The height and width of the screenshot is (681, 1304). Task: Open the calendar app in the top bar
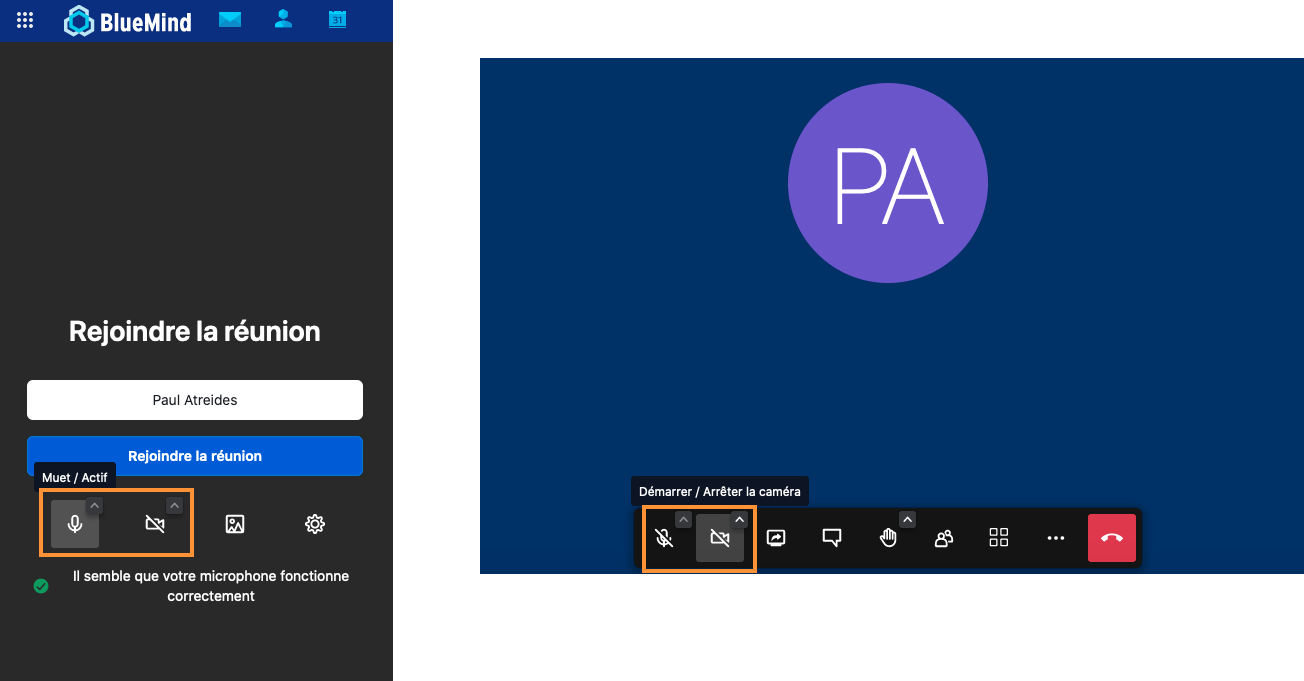(x=337, y=19)
